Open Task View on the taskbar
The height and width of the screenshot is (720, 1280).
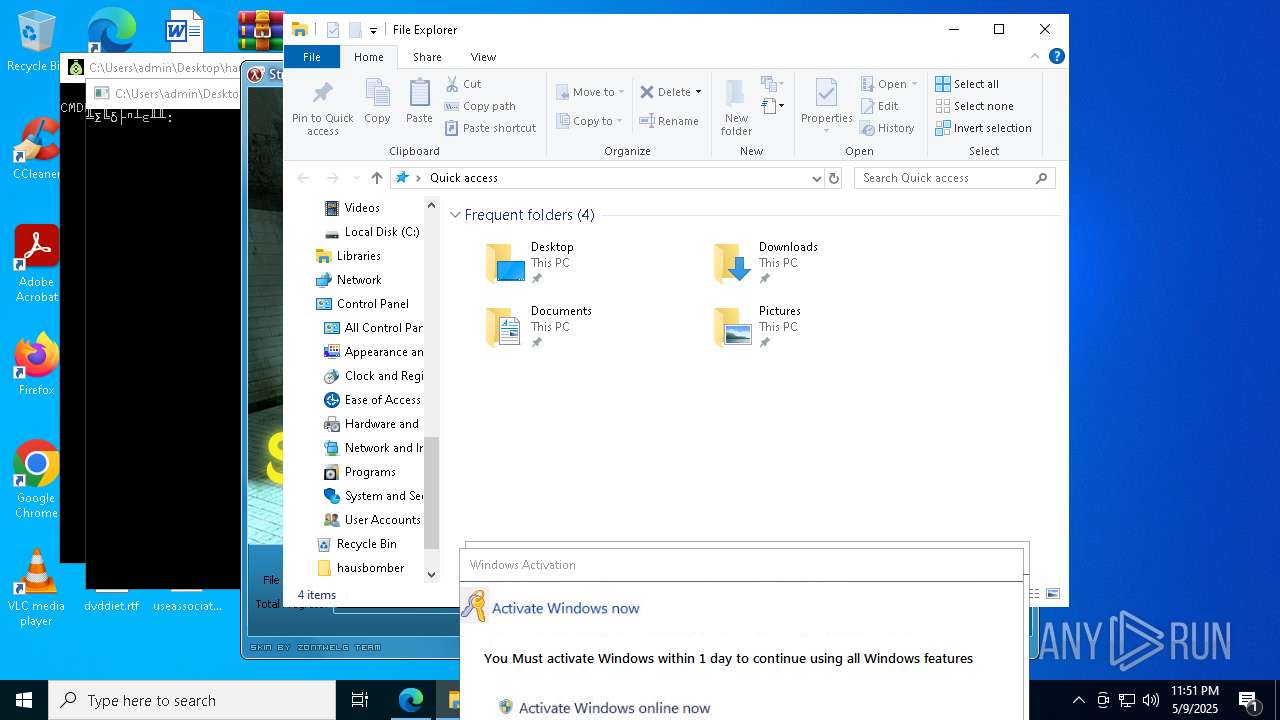(x=360, y=700)
